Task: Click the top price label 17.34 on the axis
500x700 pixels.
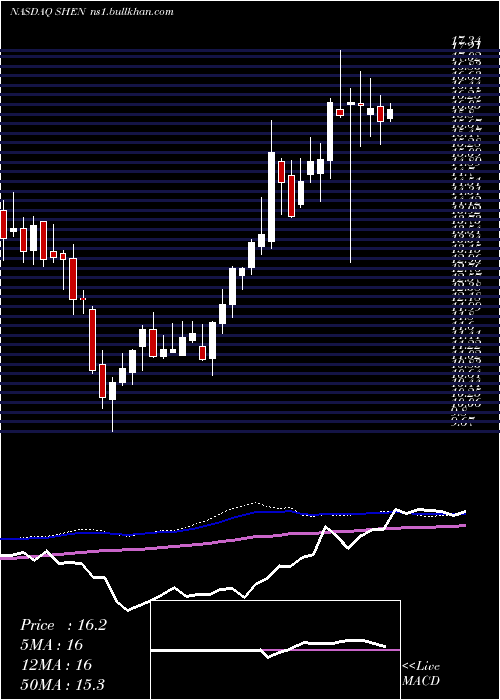Action: 467,43
